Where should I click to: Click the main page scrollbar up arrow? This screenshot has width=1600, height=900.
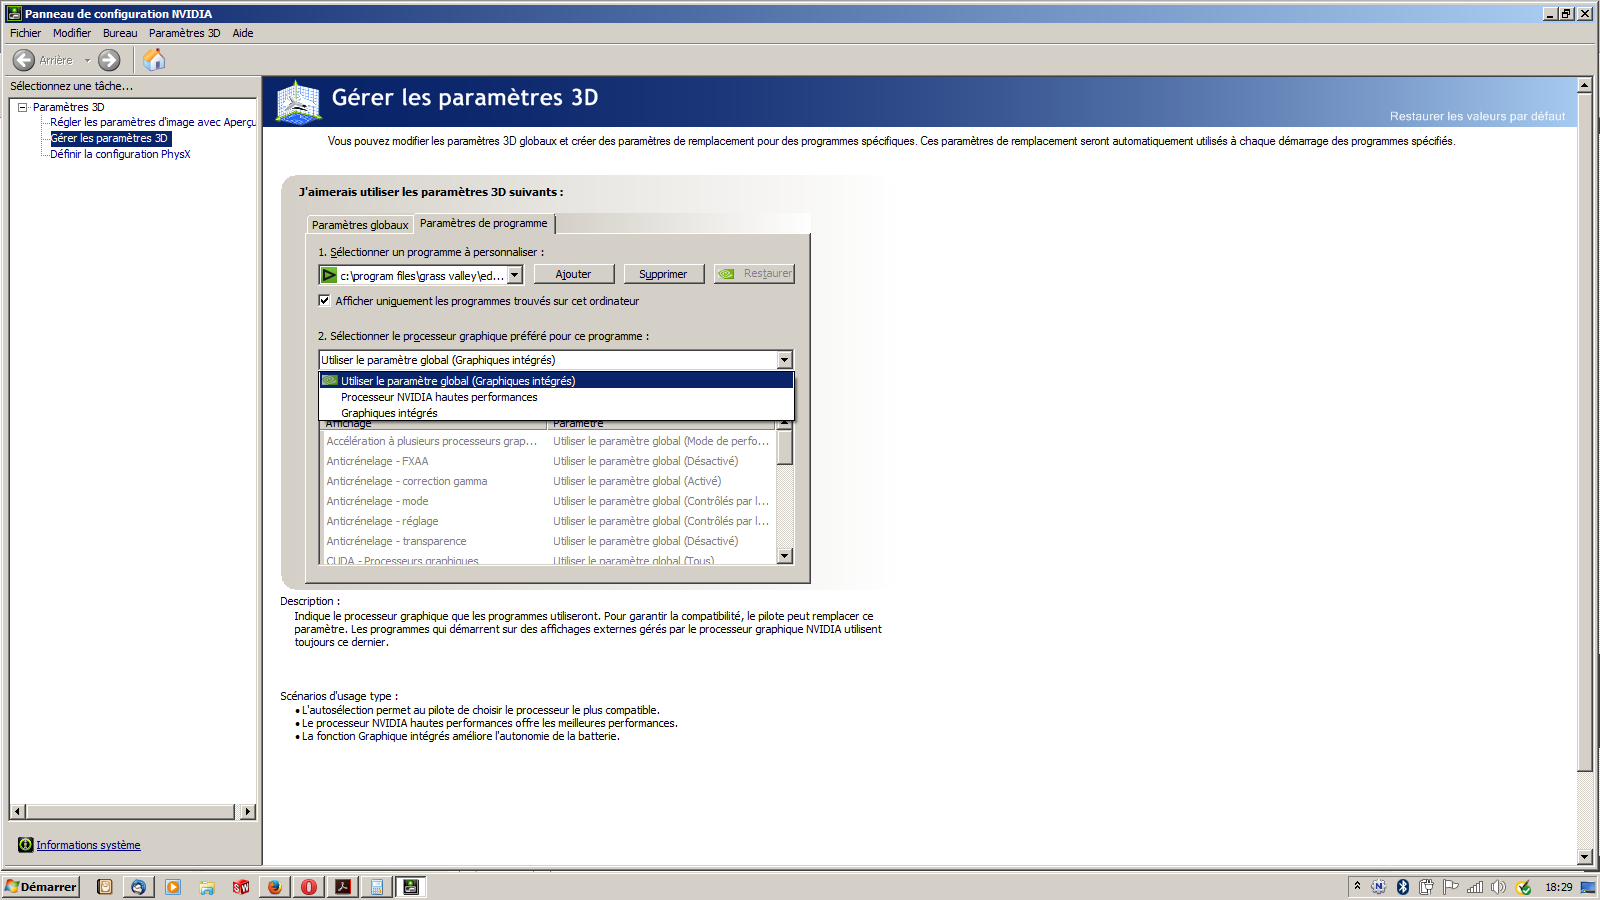click(x=1584, y=85)
